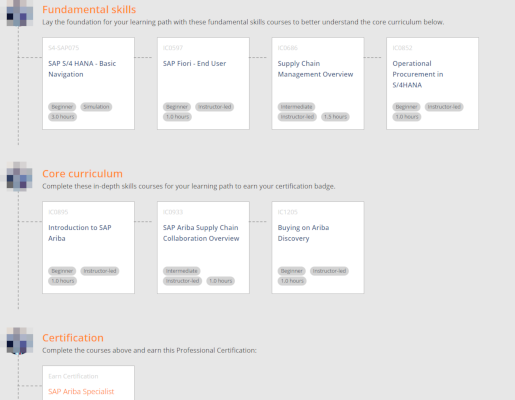Click Instructor-led tag on Operational Procurement card

pos(444,107)
